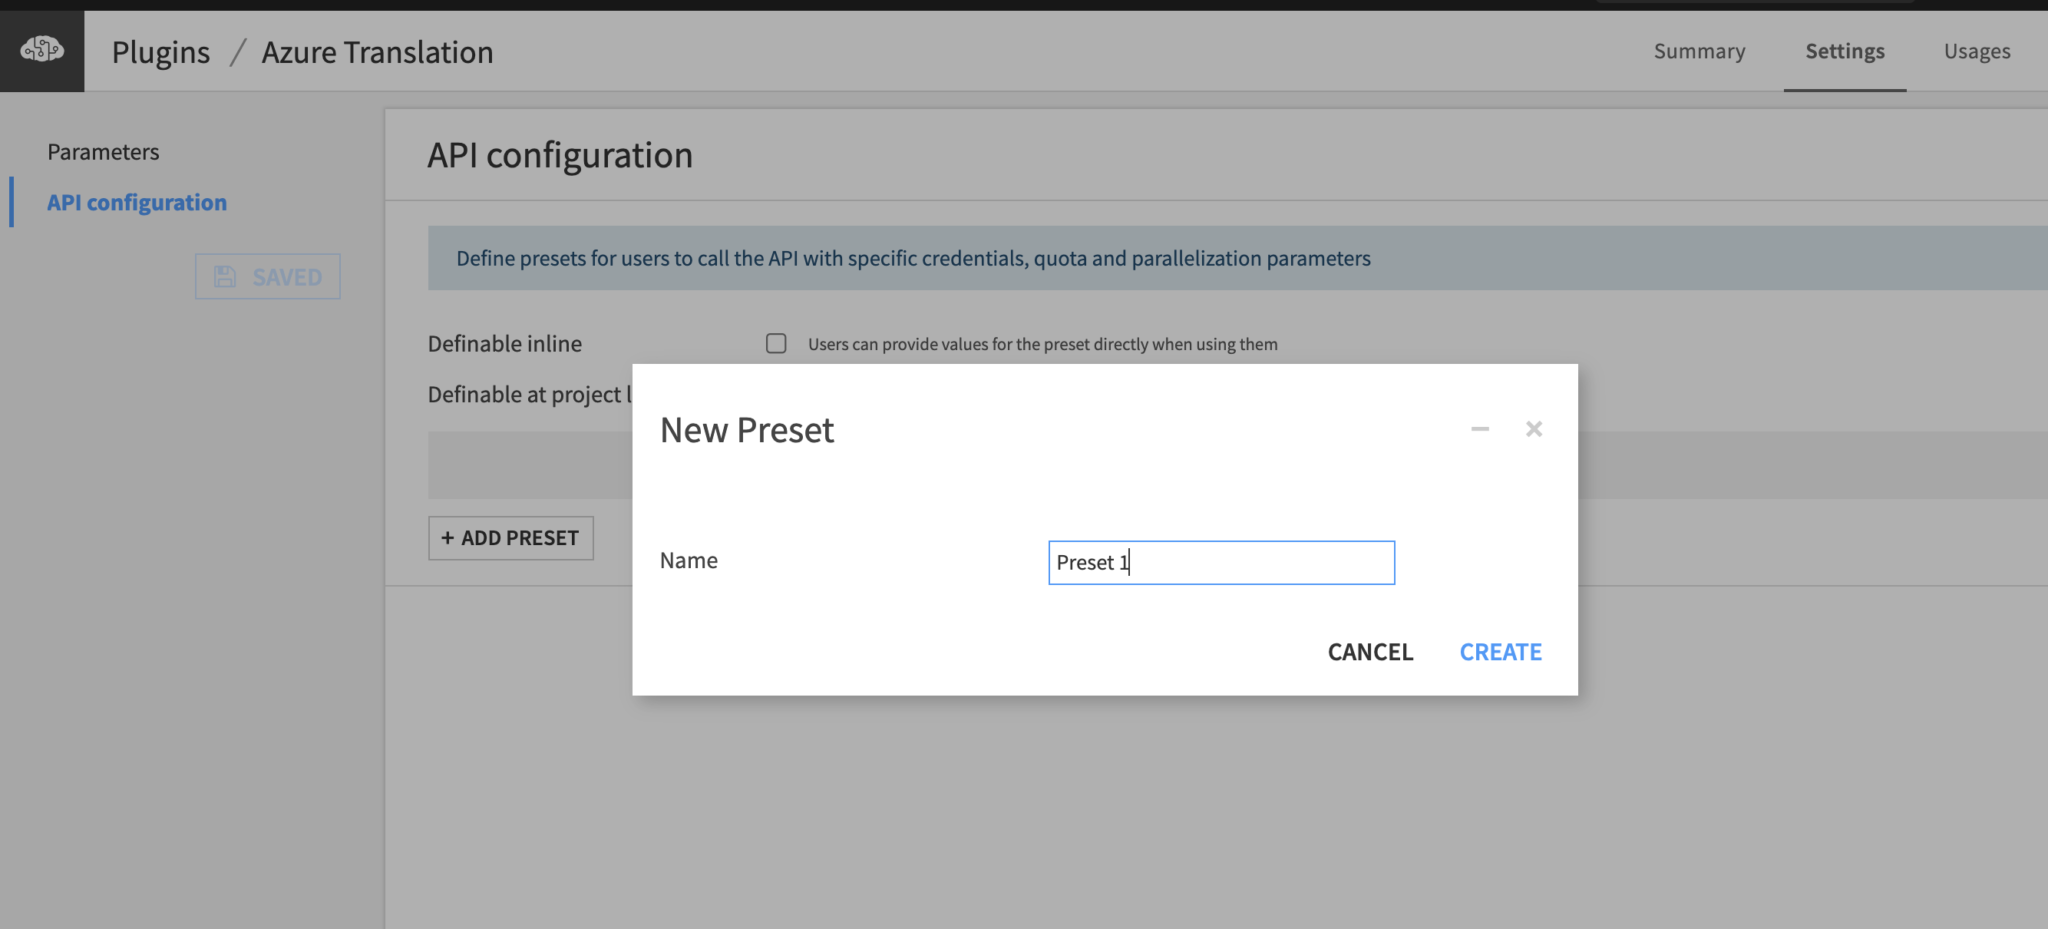Screen dimensions: 2048x929
Task: Select API configuration in the sidebar
Action: click(x=136, y=202)
